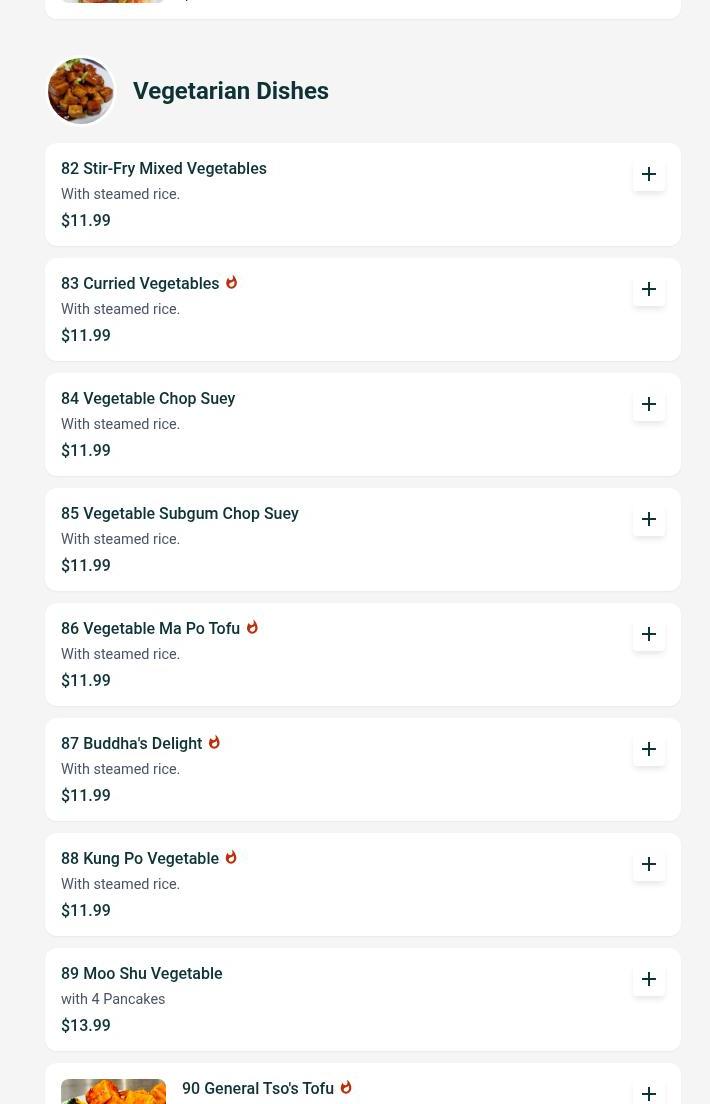Click spicy flame icon beside Curried Vegetables
The height and width of the screenshot is (1104, 710).
[x=231, y=283]
